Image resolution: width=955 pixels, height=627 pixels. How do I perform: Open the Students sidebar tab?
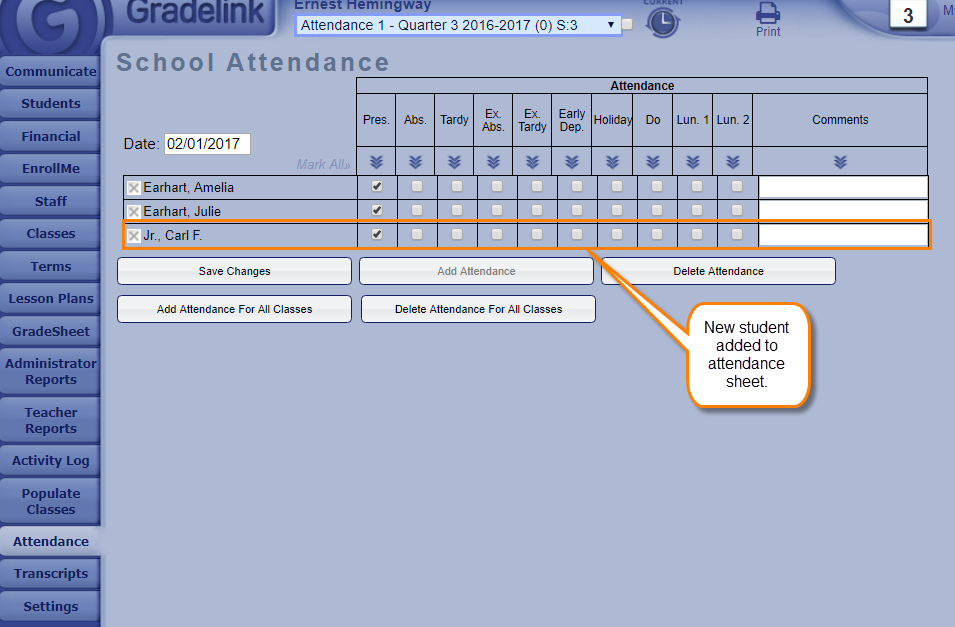pos(50,104)
